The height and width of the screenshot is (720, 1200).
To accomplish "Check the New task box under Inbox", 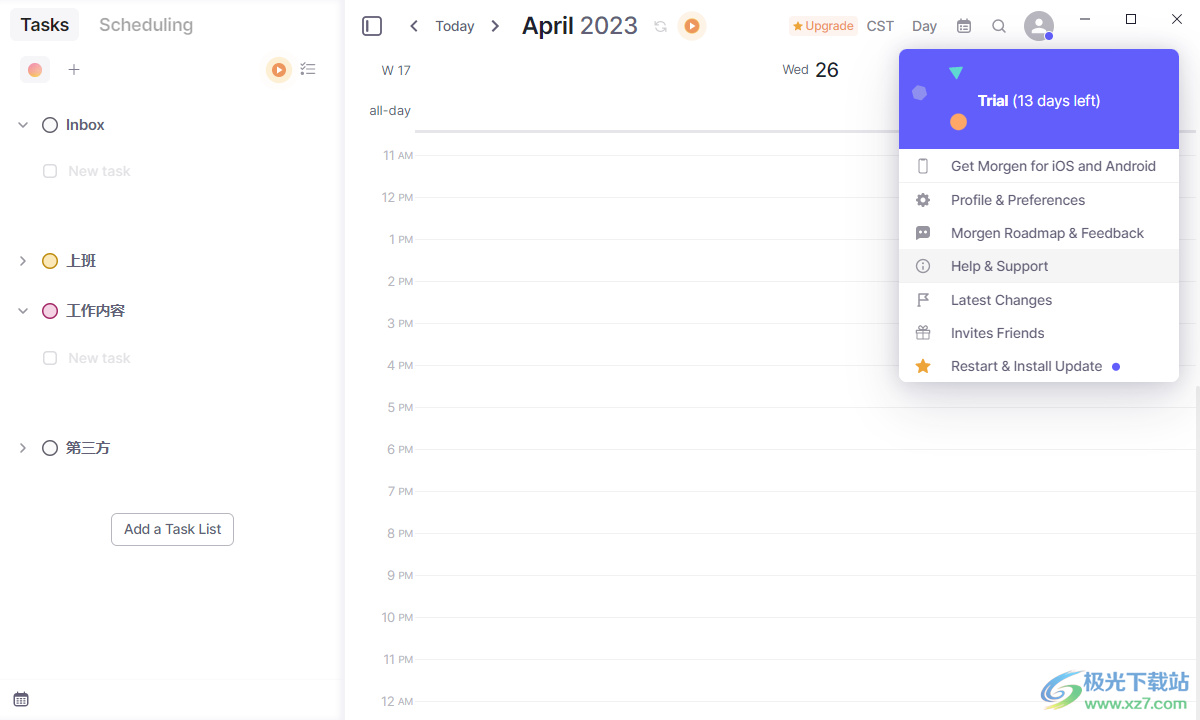I will coord(50,171).
